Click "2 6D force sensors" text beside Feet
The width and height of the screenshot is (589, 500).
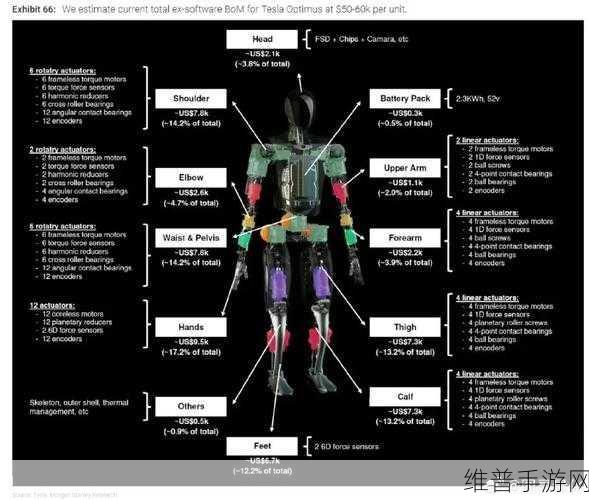coord(346,446)
